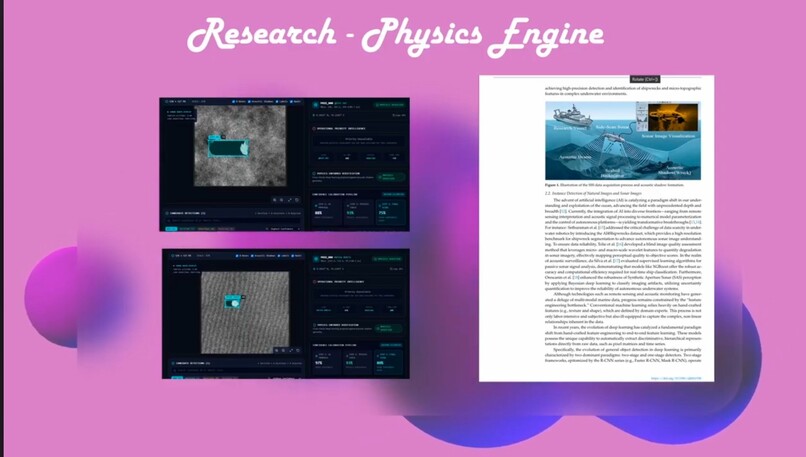Click green Physics verification button in lower dashboard

pyautogui.click(x=388, y=328)
